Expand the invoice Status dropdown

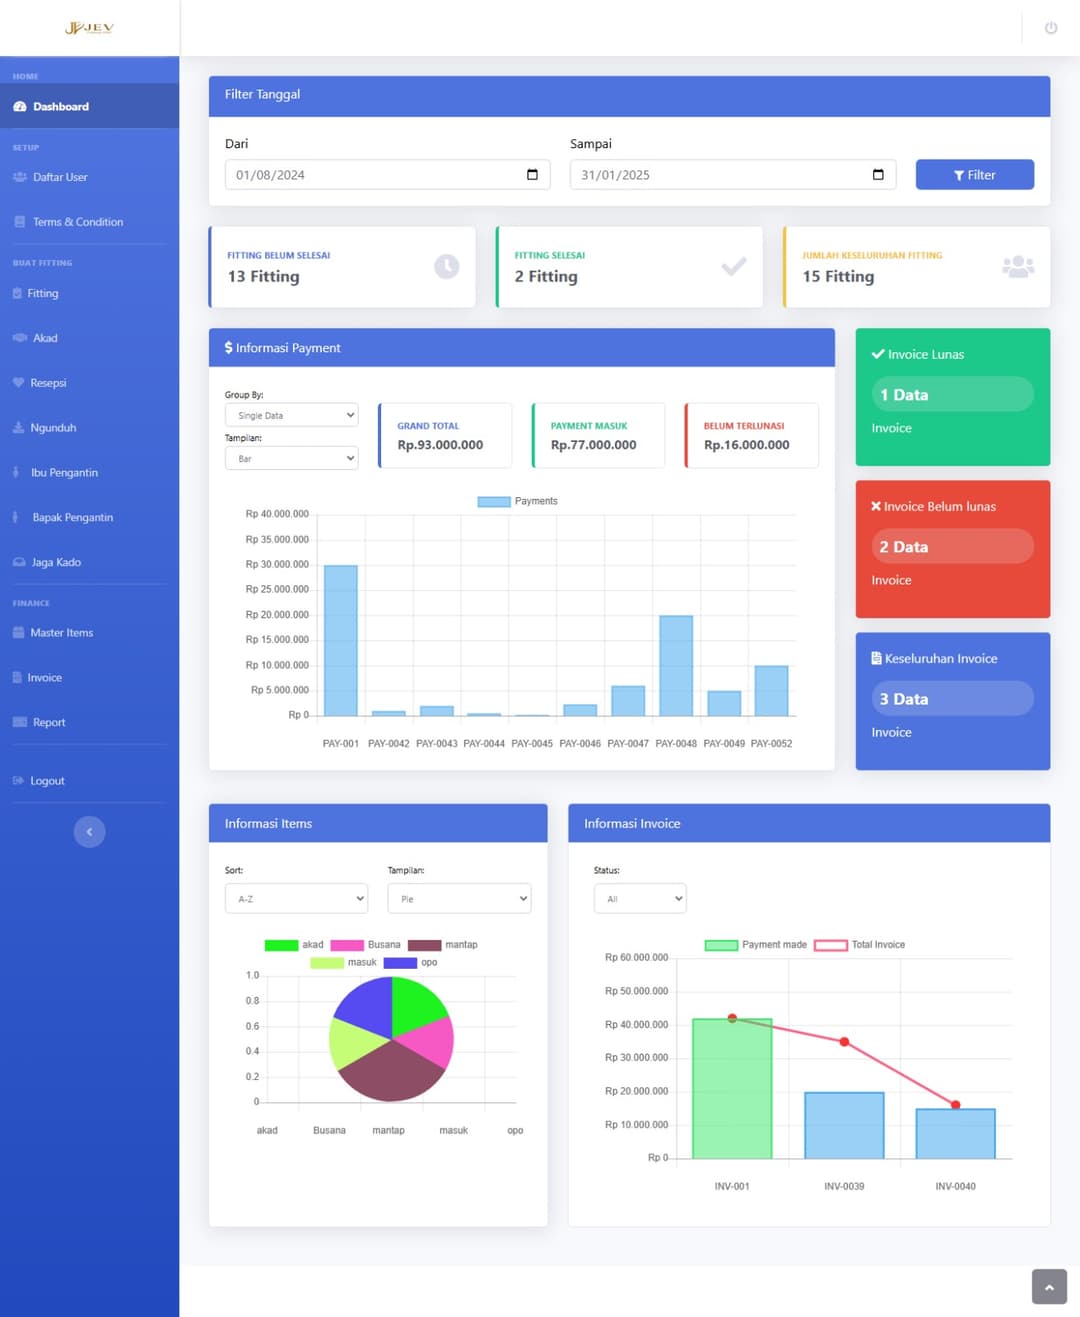[639, 899]
